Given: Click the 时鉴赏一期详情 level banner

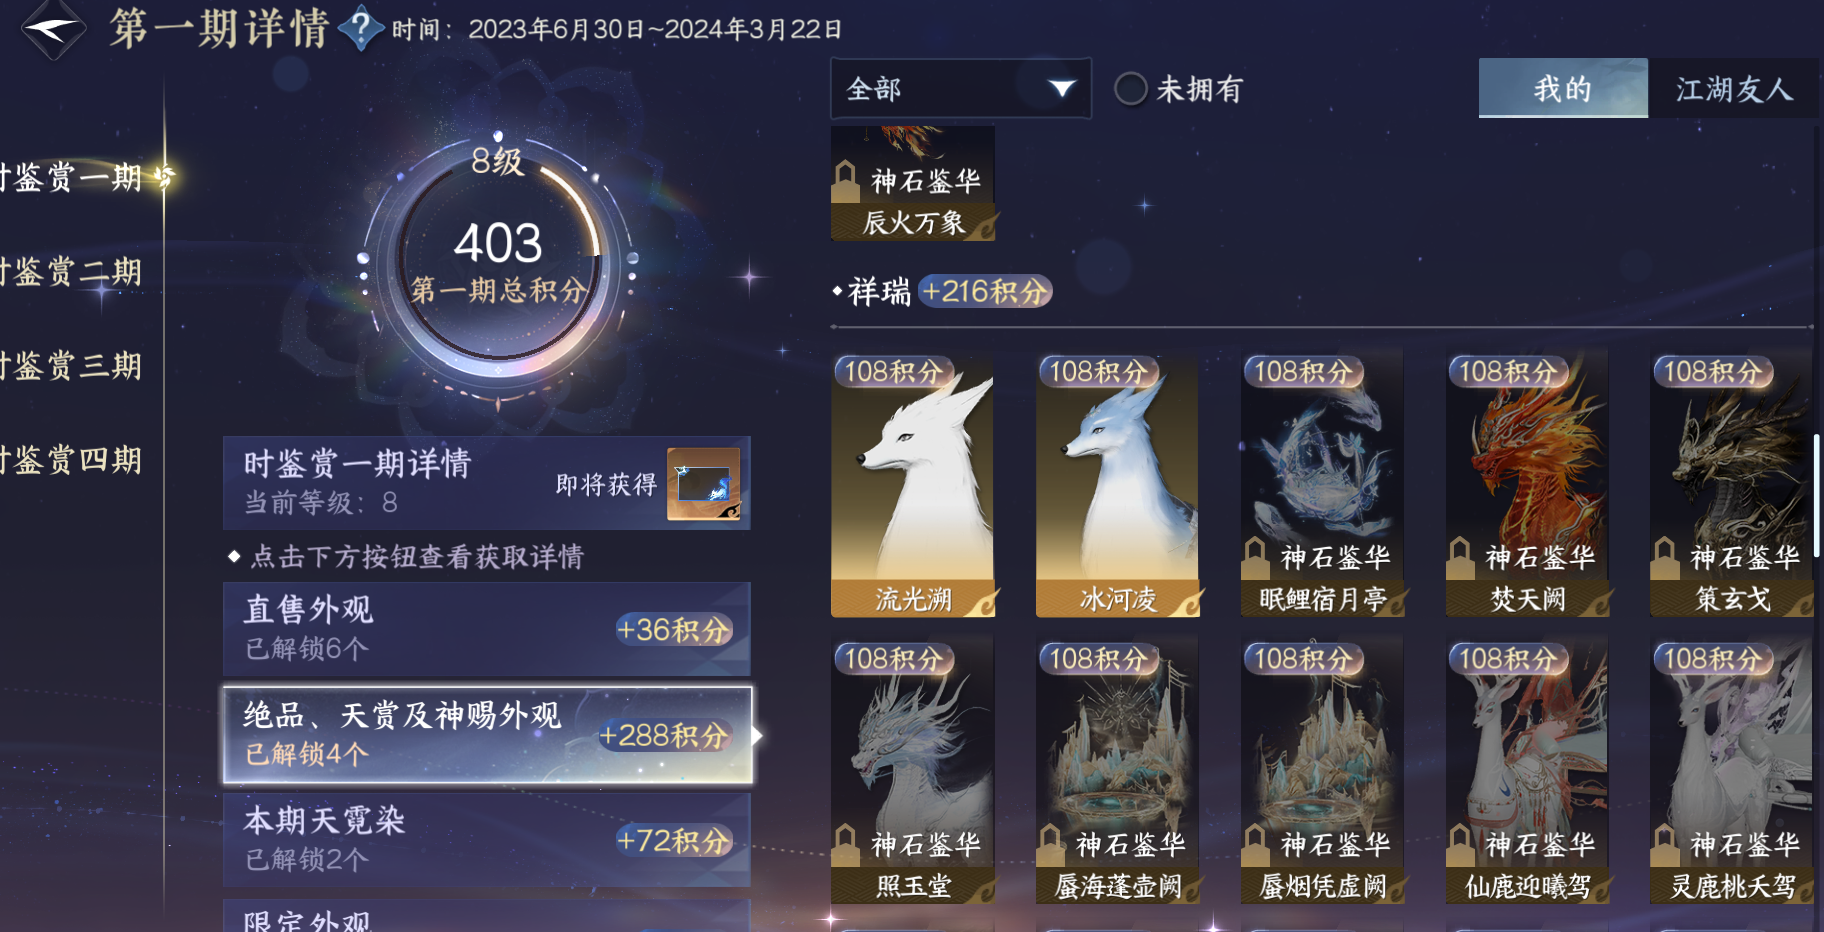Looking at the screenshot, I should (x=487, y=483).
